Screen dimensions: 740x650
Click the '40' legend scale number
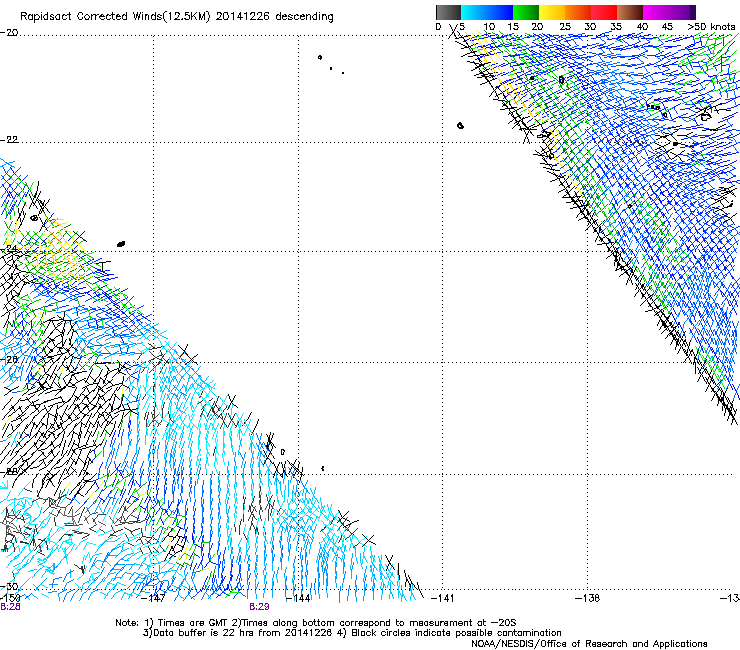tap(642, 27)
